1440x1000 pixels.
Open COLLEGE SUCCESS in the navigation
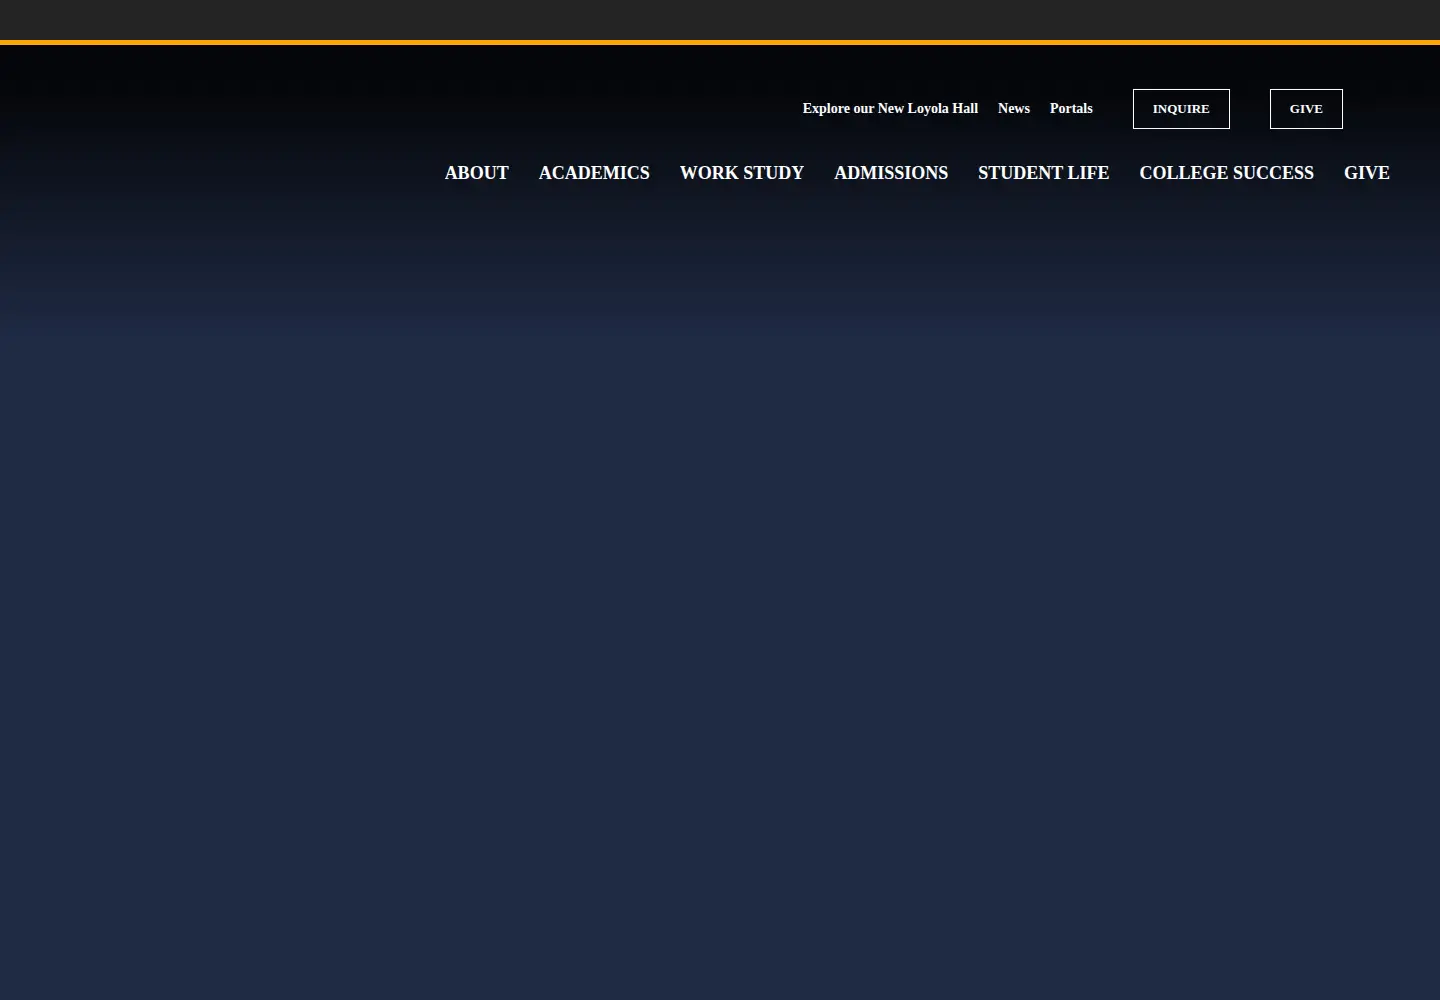click(x=1226, y=173)
